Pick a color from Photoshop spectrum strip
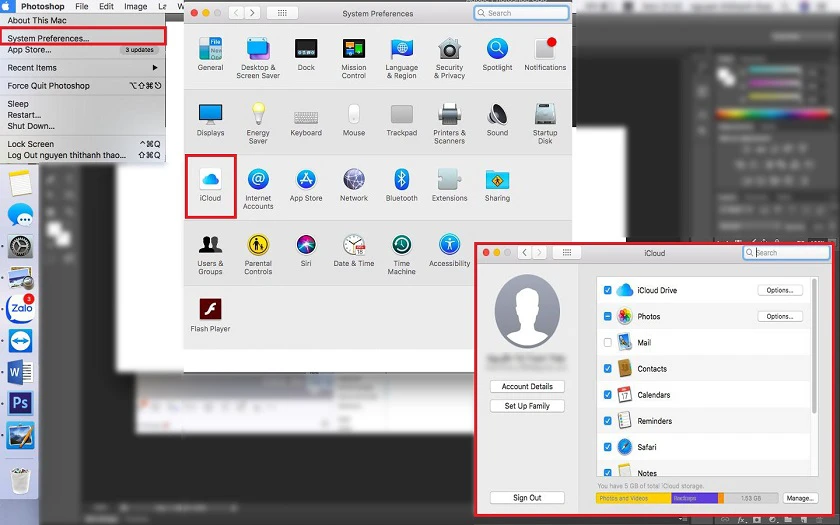The height and width of the screenshot is (525, 840). (x=772, y=114)
